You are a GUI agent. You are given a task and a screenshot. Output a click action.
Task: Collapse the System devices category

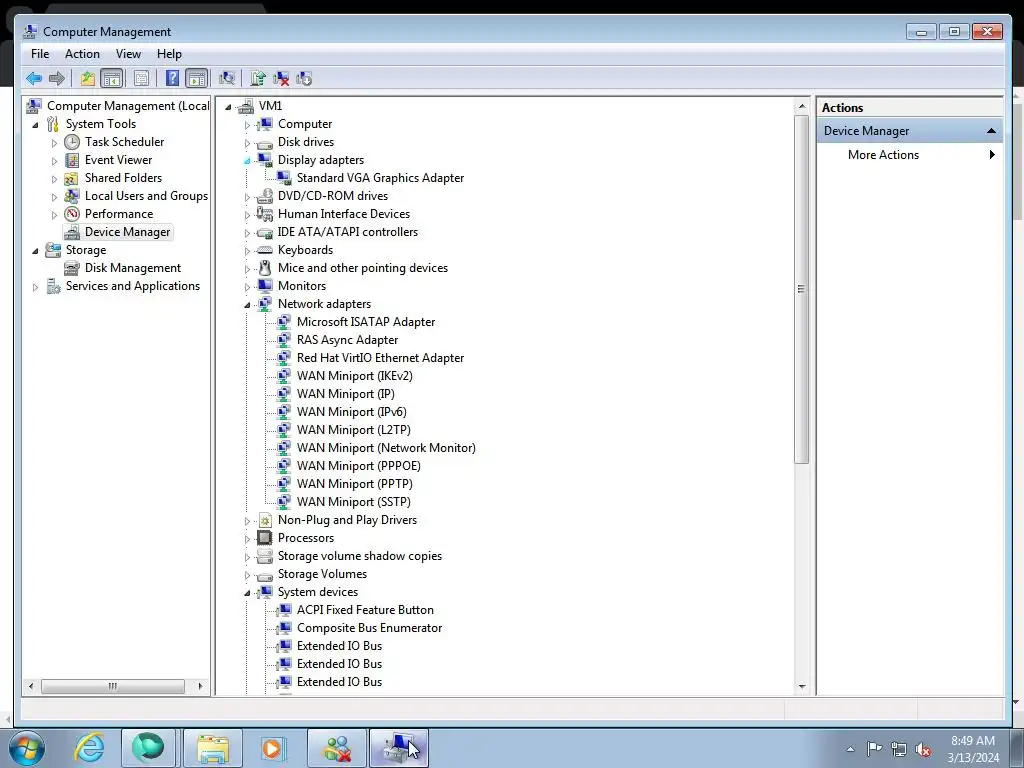[247, 593]
